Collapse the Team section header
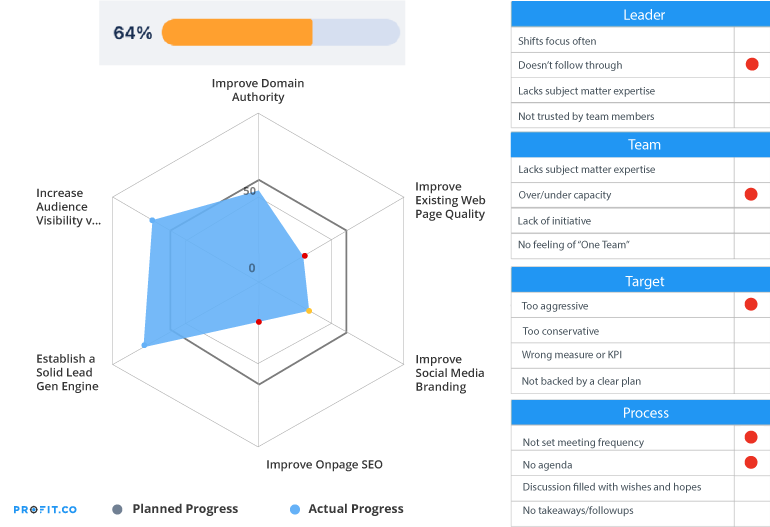 pos(640,144)
